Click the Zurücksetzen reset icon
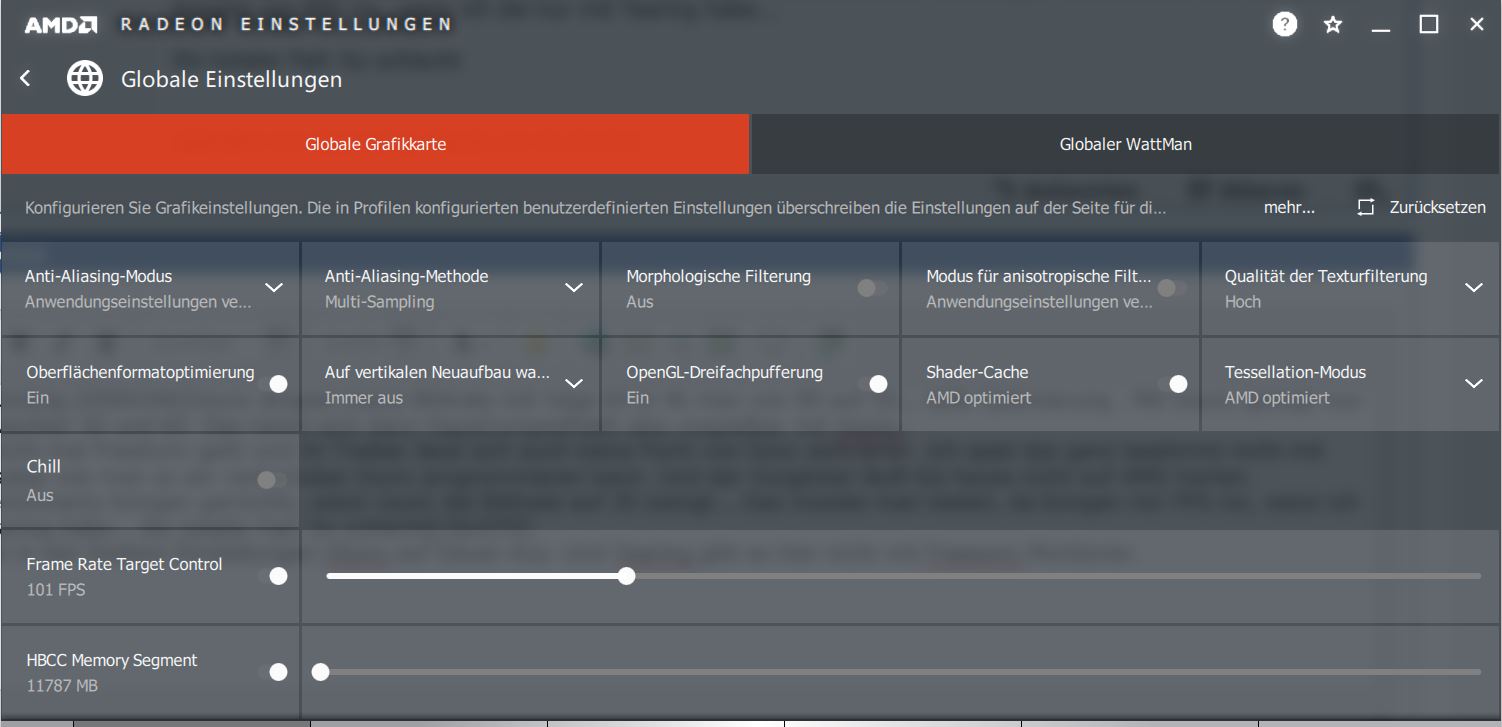Screen dimensions: 1502x727 point(1366,208)
